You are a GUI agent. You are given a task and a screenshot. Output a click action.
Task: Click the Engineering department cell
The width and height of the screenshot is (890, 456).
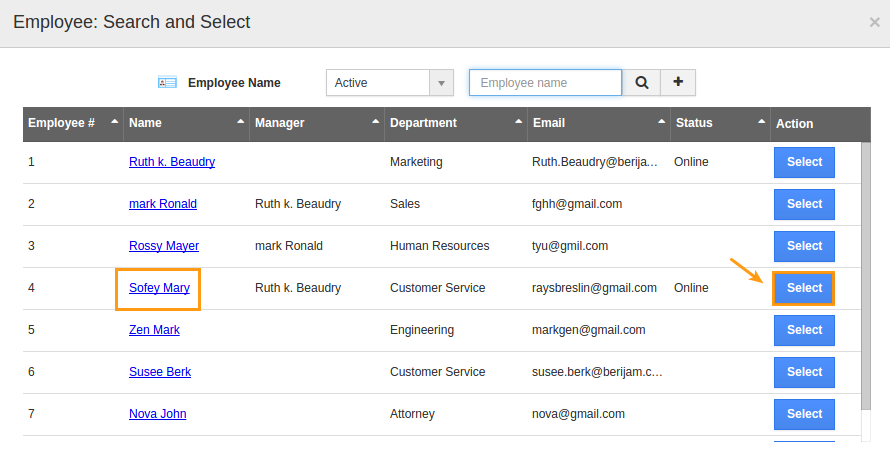tap(422, 330)
